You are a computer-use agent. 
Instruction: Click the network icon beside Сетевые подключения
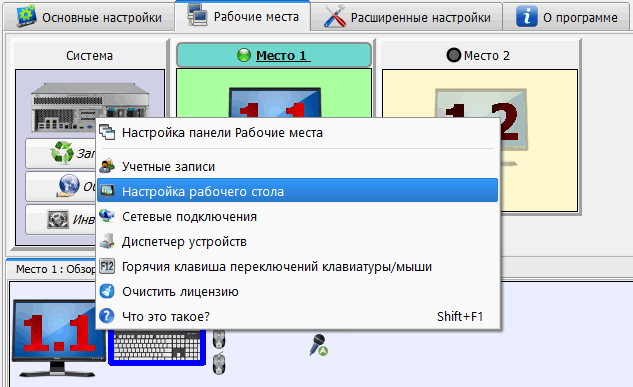107,216
